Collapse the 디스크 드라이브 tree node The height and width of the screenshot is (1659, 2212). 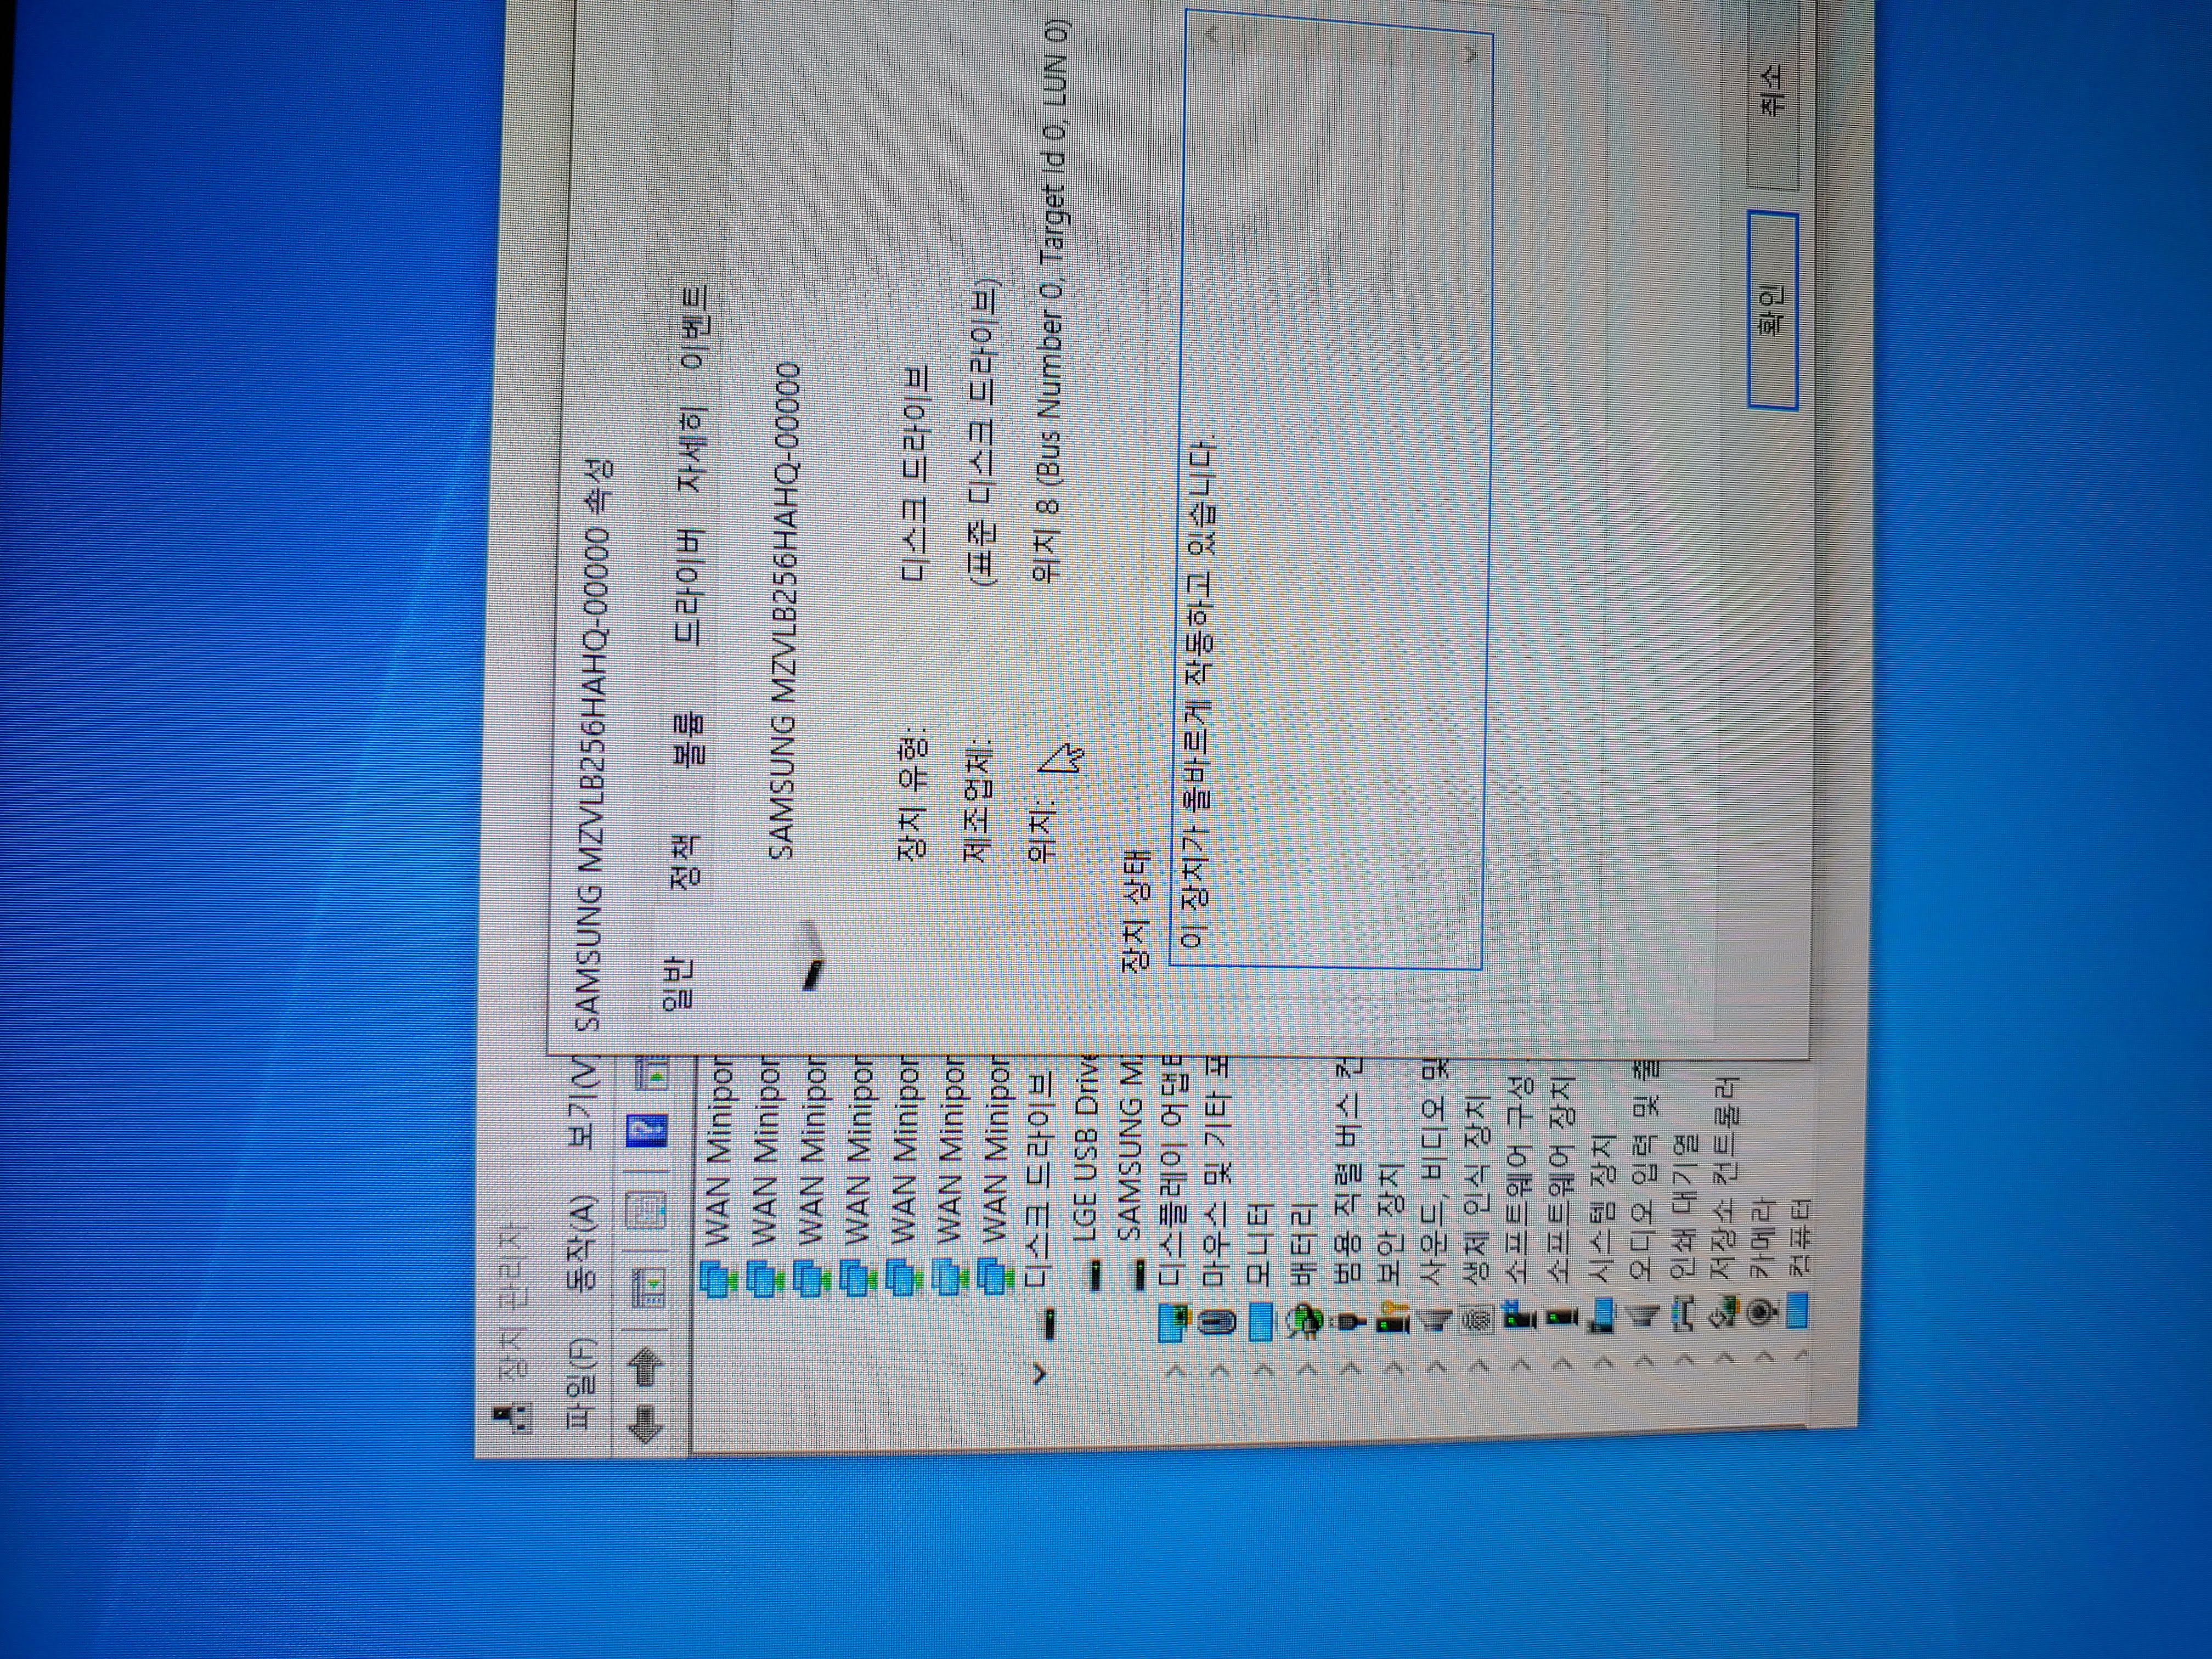click(x=1040, y=1372)
